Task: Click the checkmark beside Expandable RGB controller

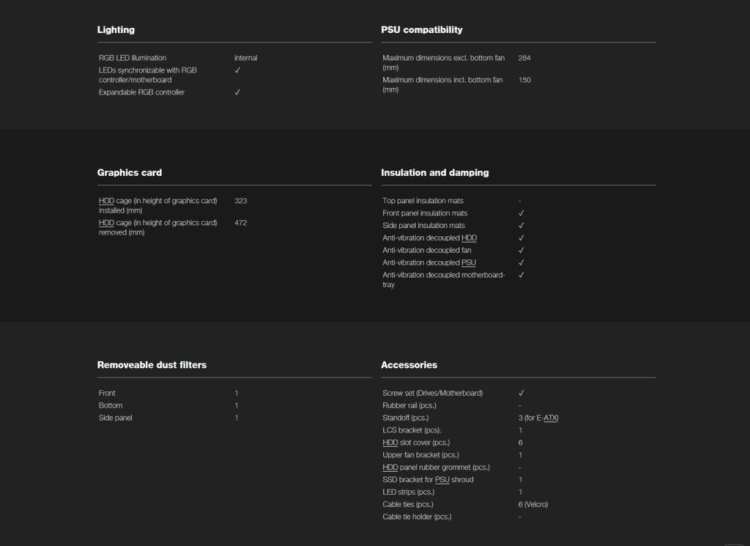Action: pyautogui.click(x=237, y=92)
